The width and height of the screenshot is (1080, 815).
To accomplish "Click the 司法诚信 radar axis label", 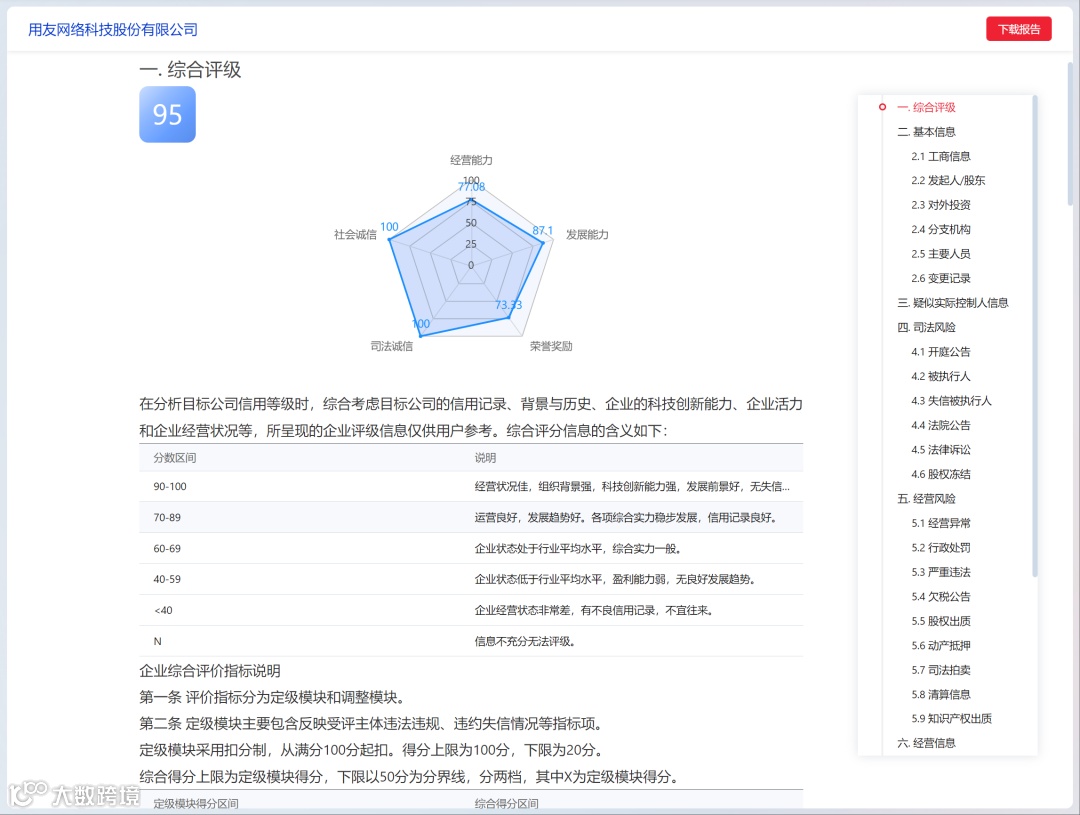I will 391,346.
